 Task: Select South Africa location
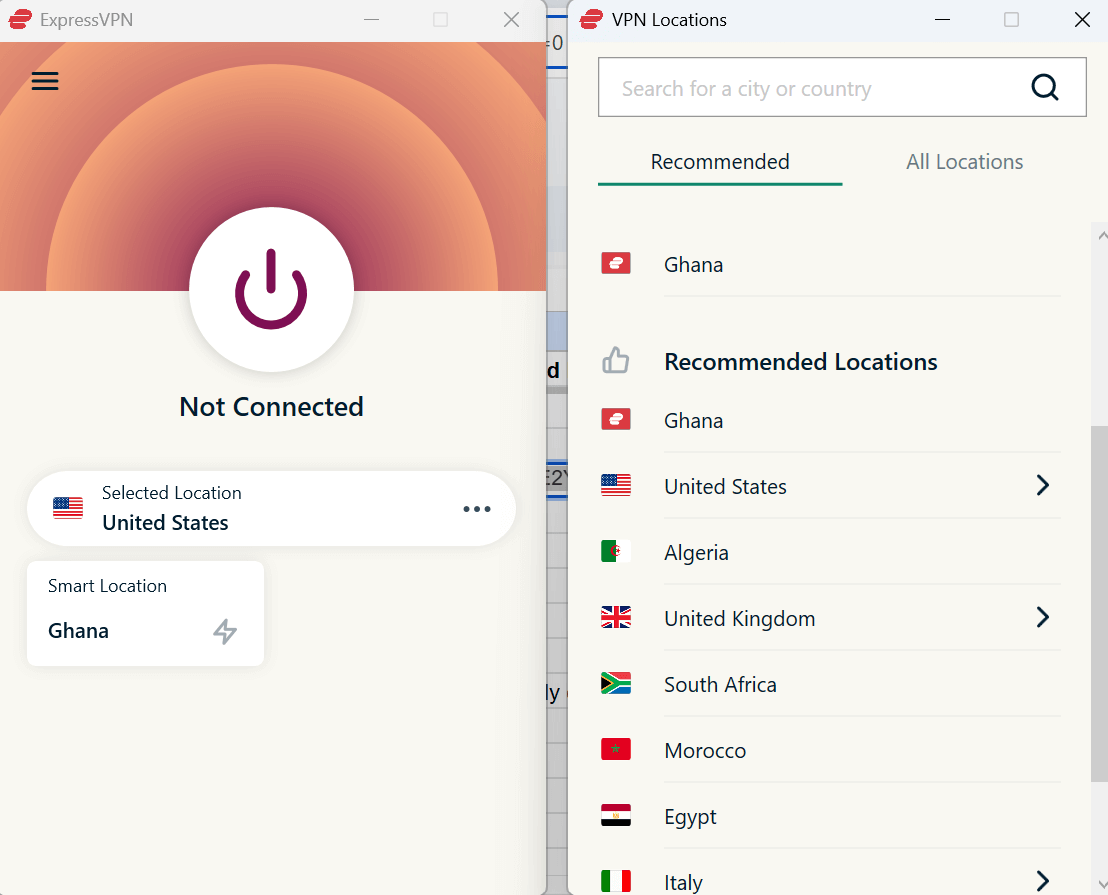tap(830, 684)
